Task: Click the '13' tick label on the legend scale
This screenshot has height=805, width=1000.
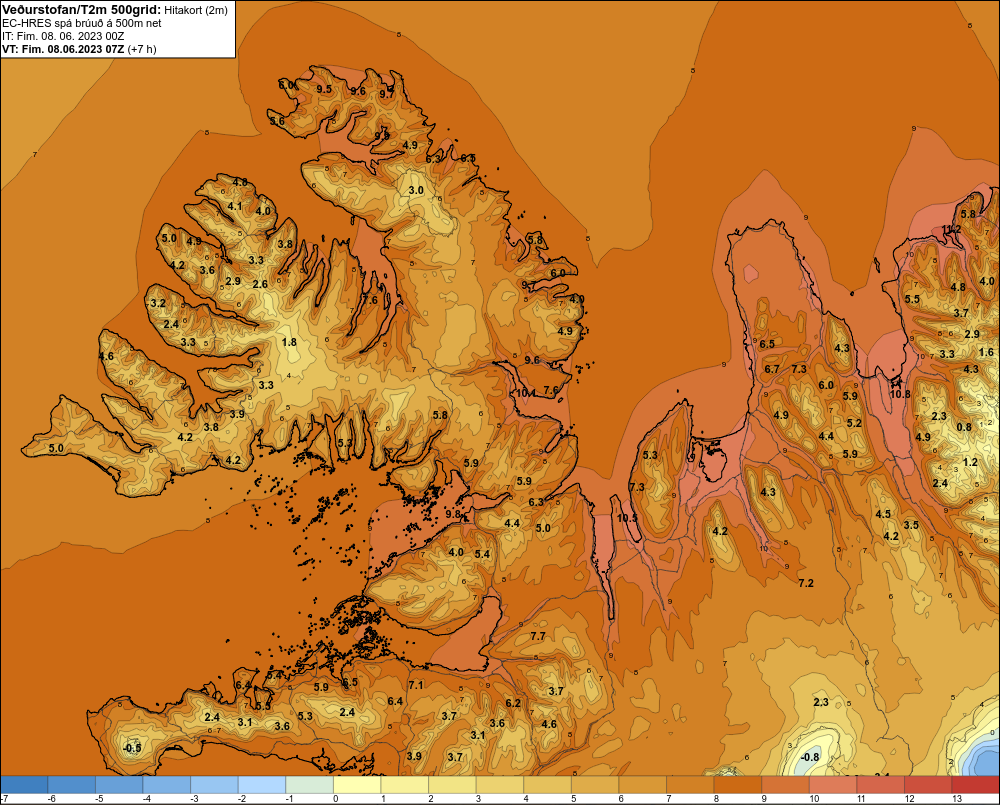Action: [957, 799]
